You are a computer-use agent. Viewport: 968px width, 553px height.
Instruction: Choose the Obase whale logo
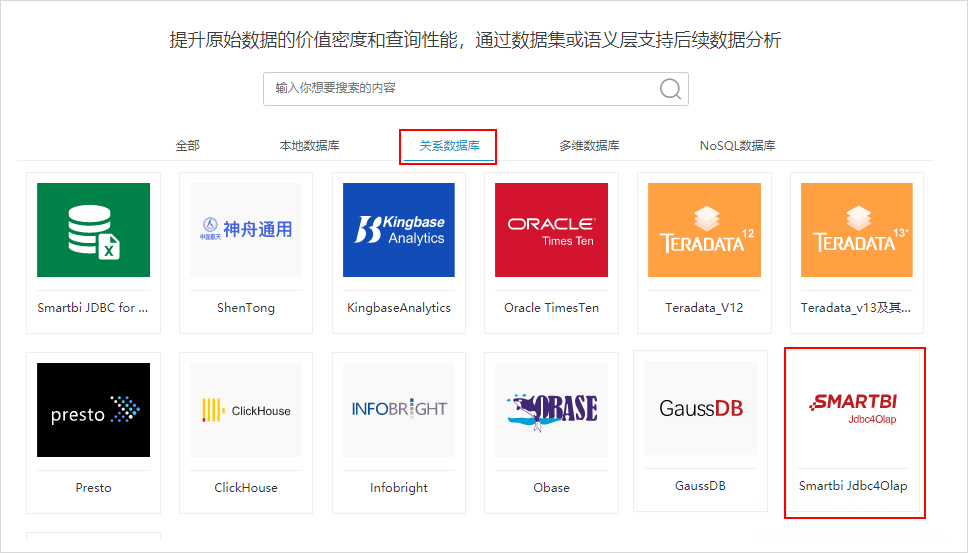coord(551,410)
